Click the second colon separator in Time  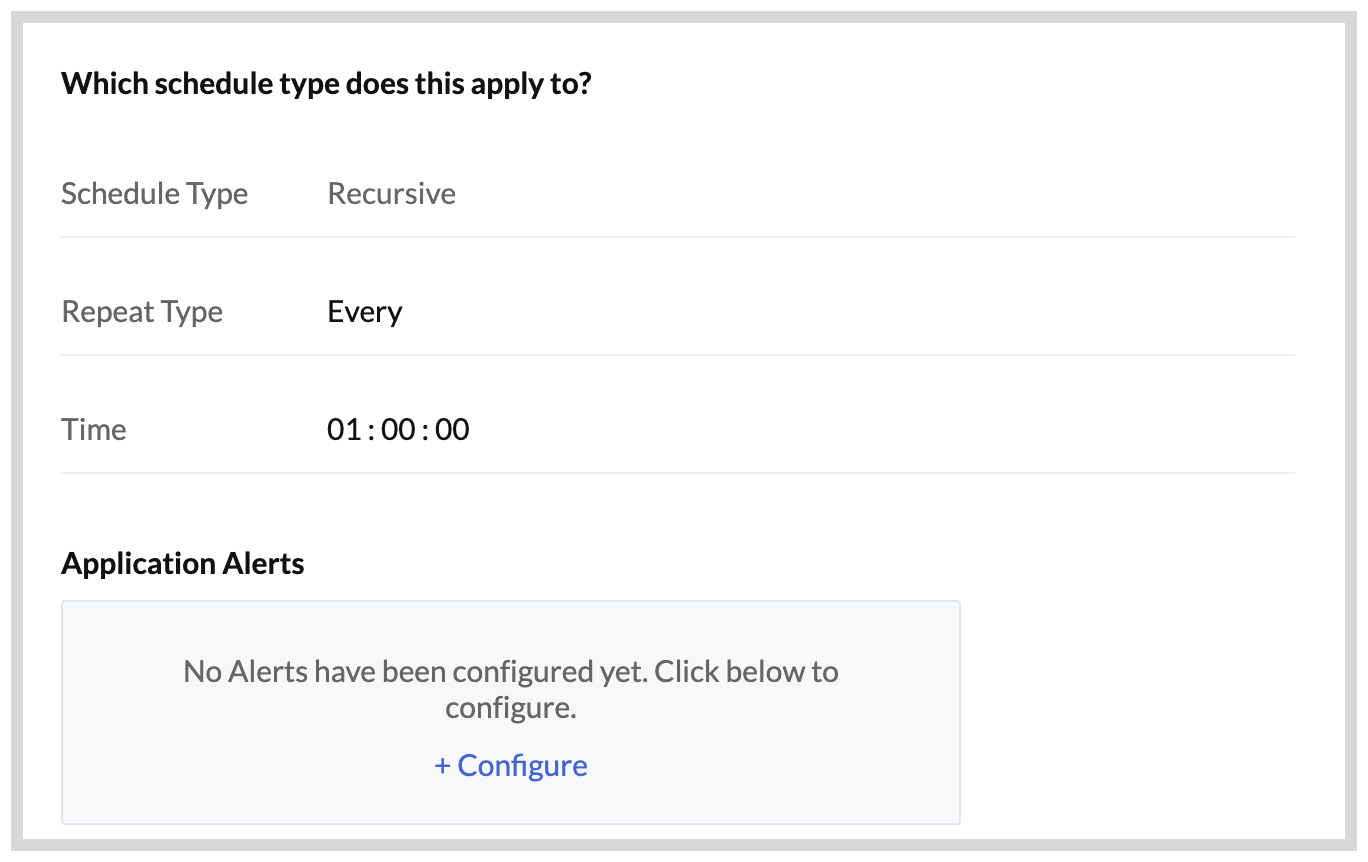click(x=424, y=430)
